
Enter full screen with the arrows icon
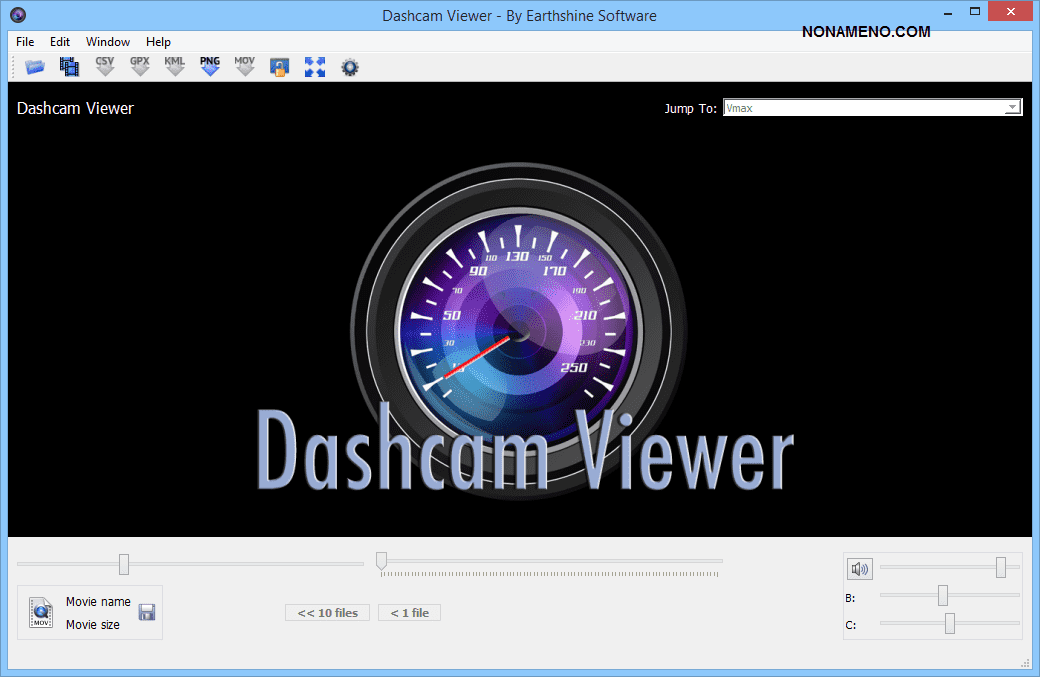[315, 67]
